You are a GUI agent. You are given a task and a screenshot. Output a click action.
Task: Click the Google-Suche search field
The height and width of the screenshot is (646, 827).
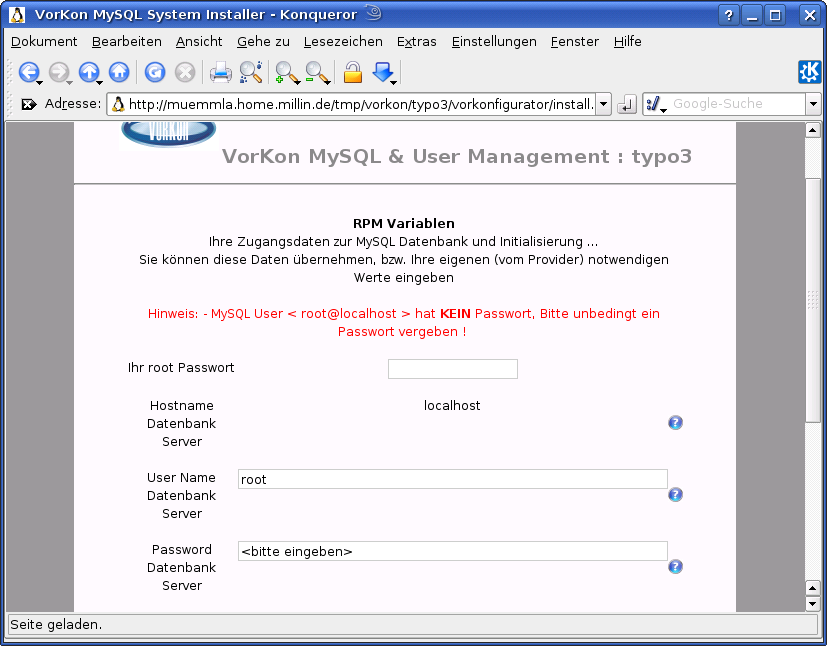[737, 104]
